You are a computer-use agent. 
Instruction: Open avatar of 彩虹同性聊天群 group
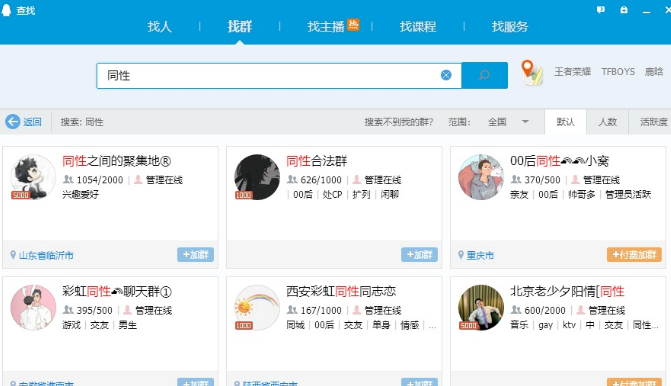[x=33, y=307]
